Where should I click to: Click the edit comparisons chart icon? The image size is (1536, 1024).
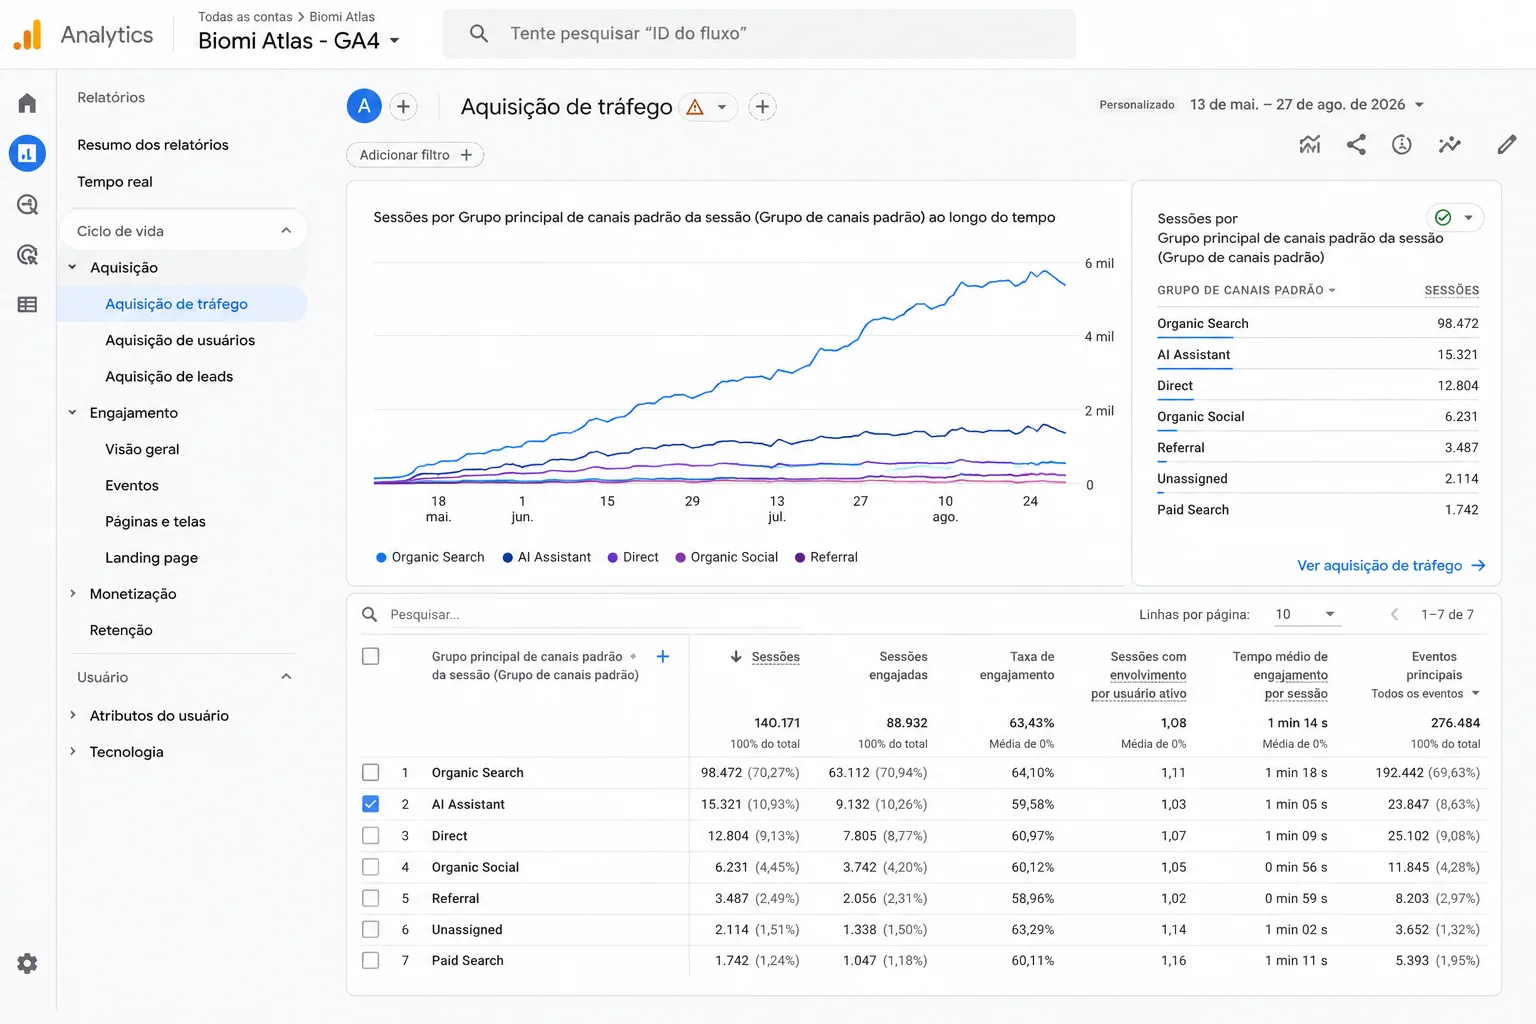click(x=1310, y=145)
